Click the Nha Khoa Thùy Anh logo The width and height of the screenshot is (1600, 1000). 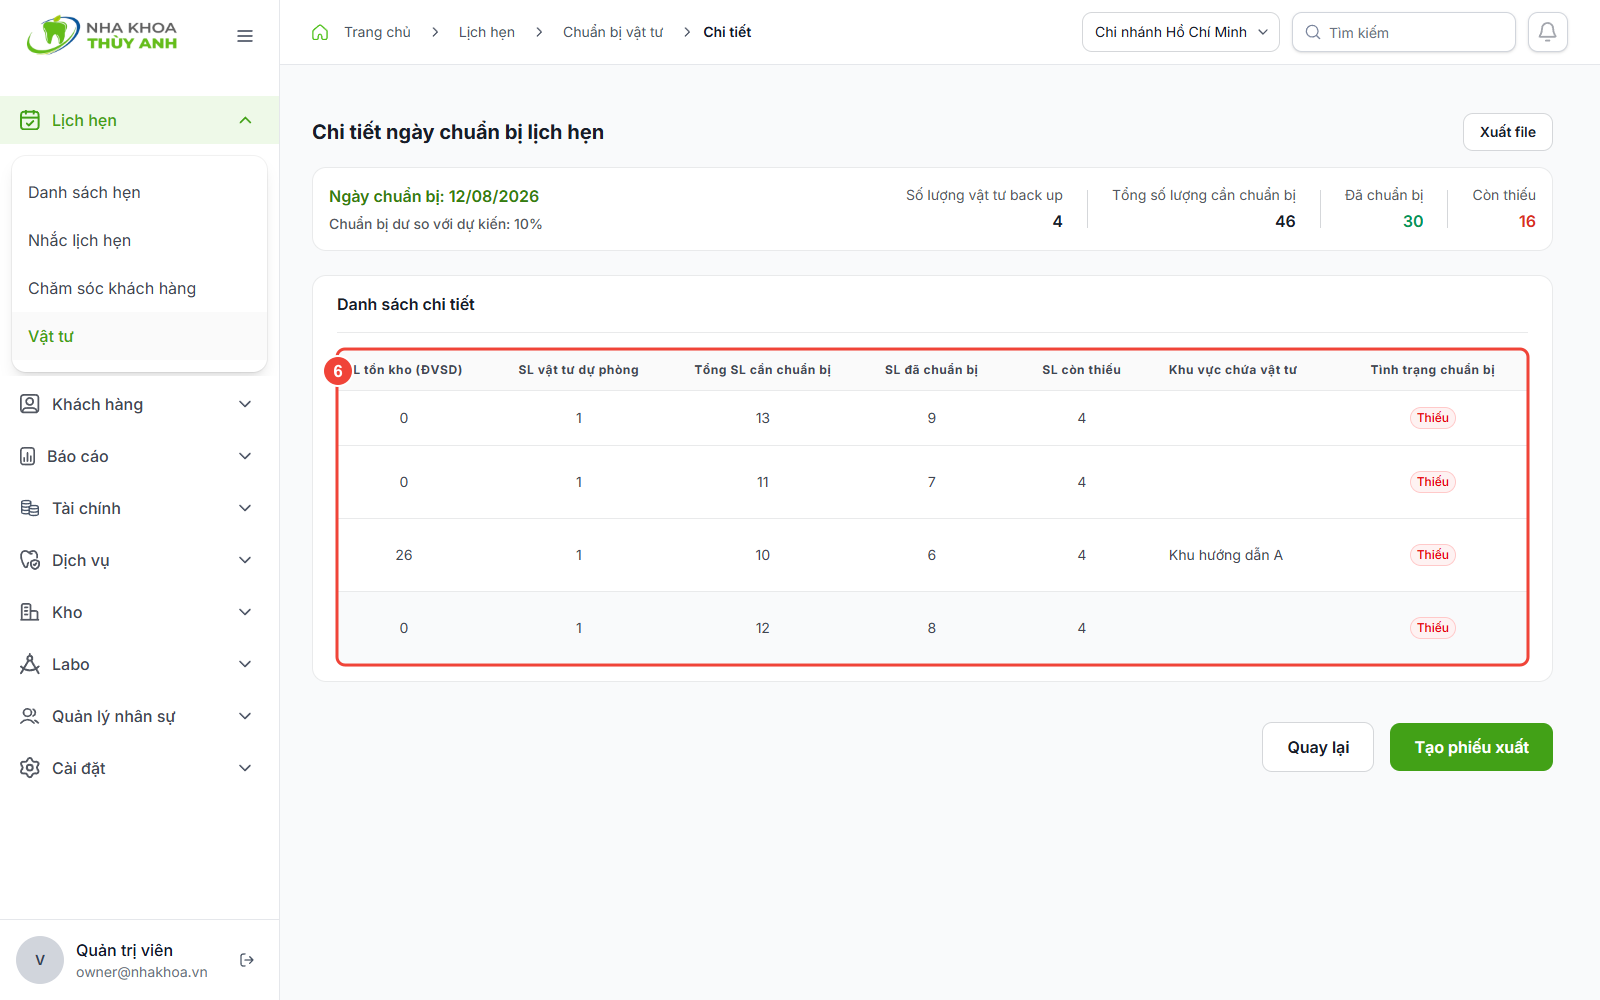click(102, 35)
